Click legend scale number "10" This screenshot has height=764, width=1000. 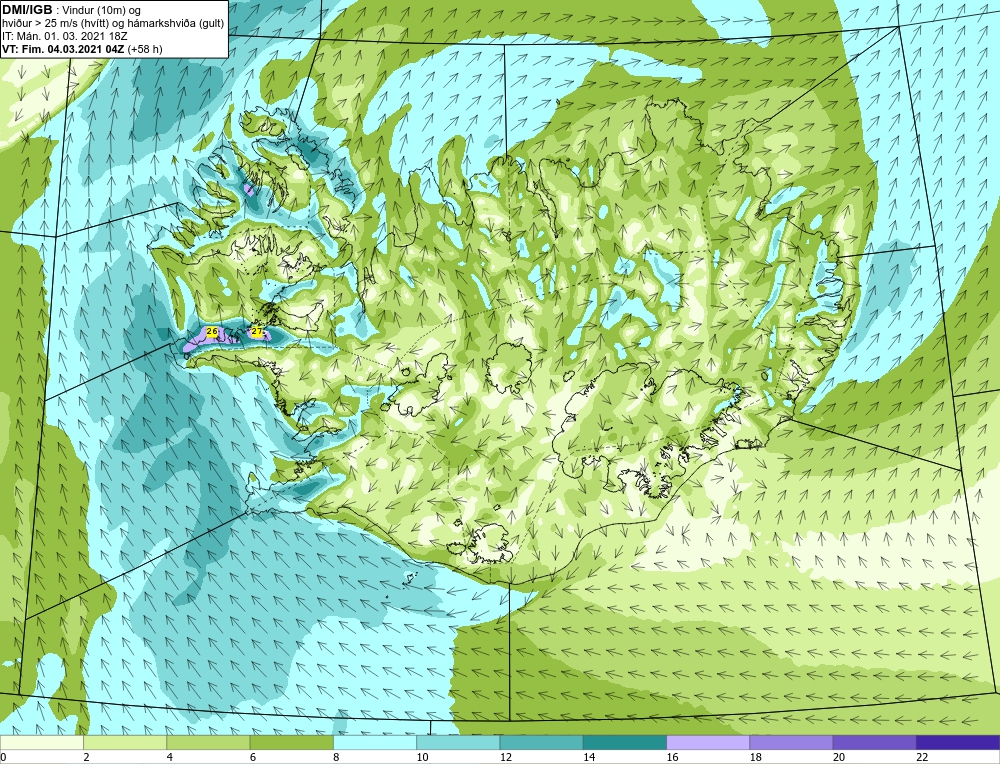(x=422, y=757)
